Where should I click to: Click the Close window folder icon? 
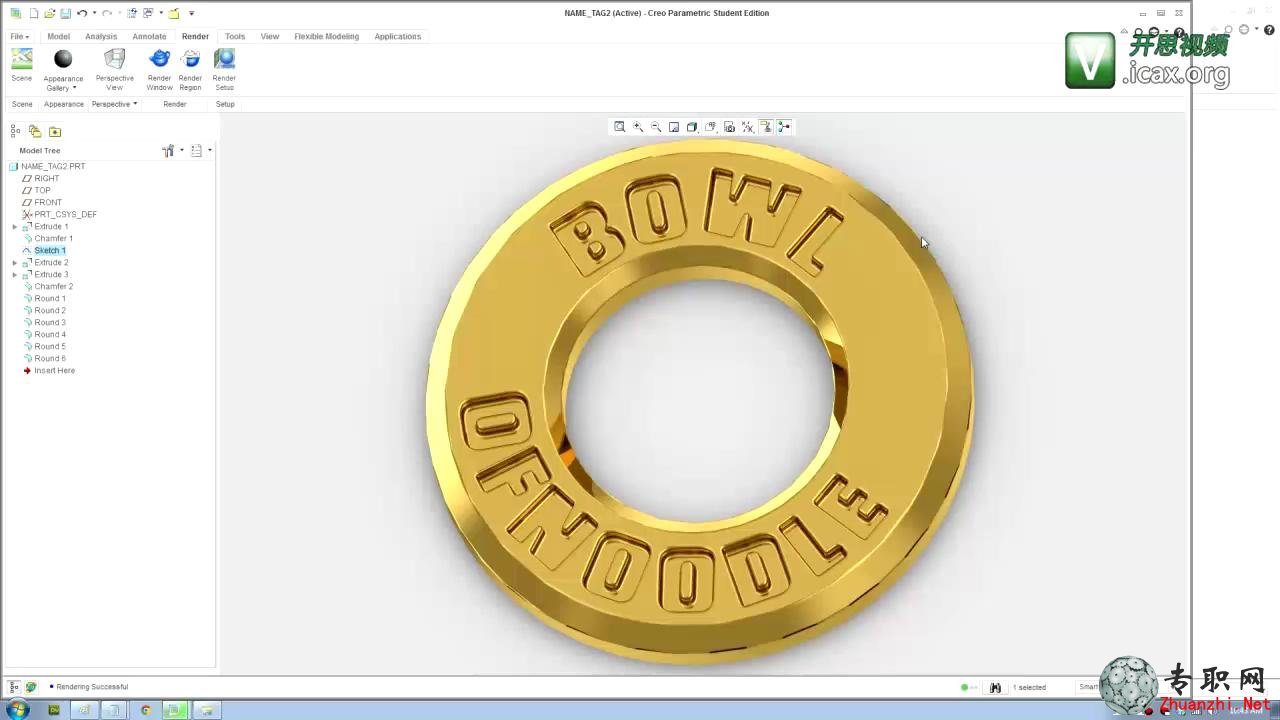point(174,13)
